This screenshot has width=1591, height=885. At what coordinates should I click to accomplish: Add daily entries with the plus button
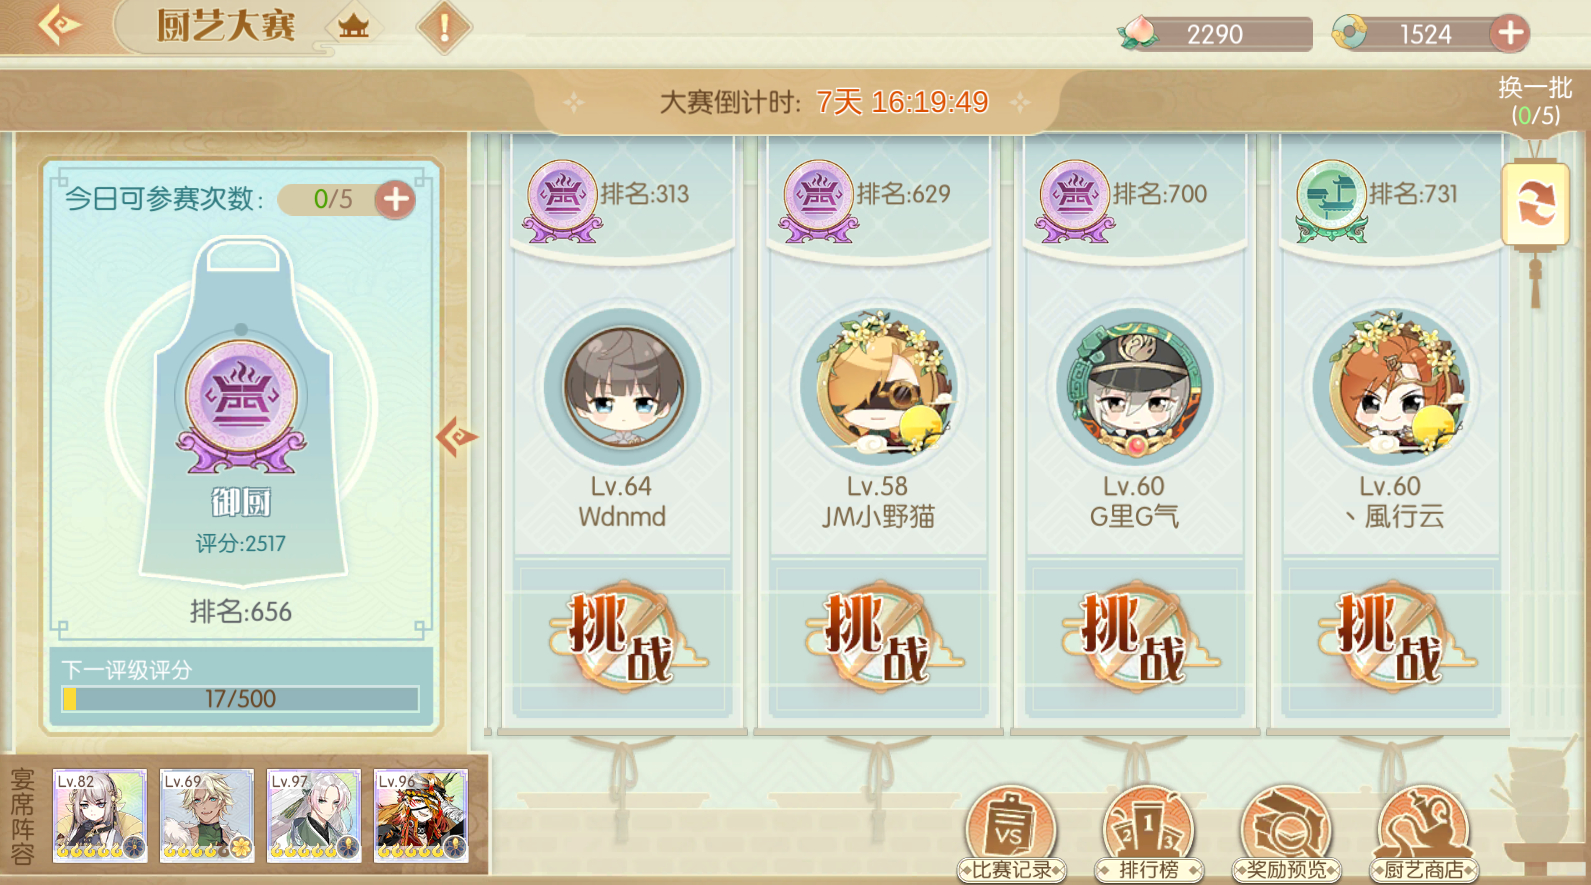point(396,199)
